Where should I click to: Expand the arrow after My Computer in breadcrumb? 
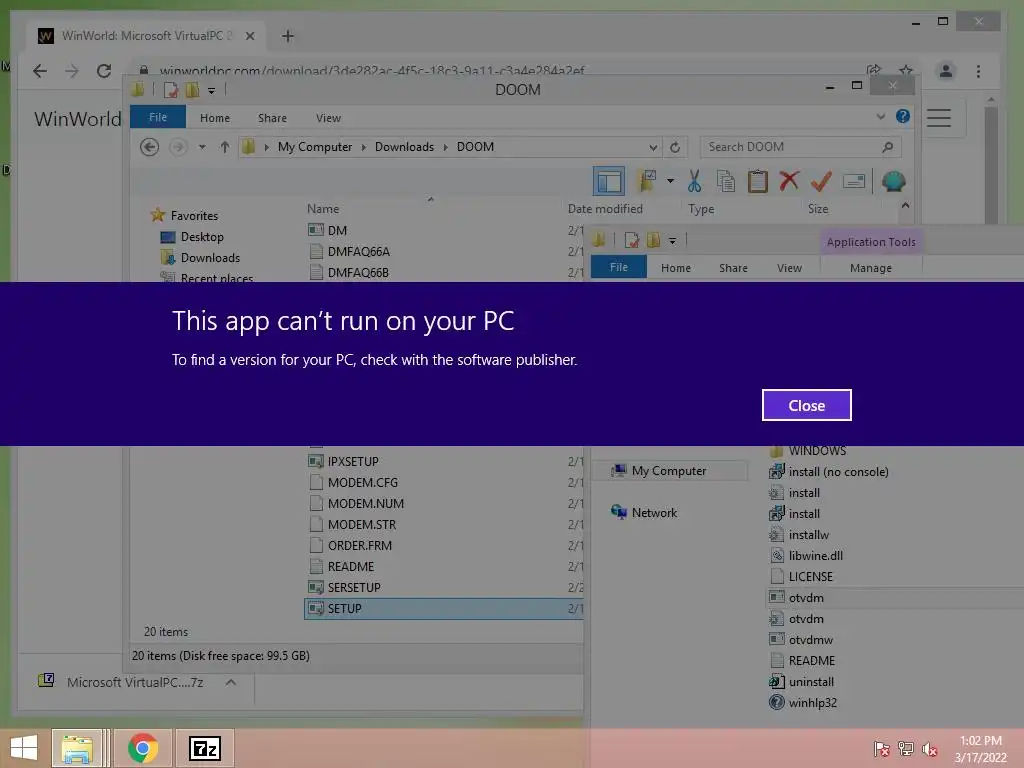pos(364,147)
